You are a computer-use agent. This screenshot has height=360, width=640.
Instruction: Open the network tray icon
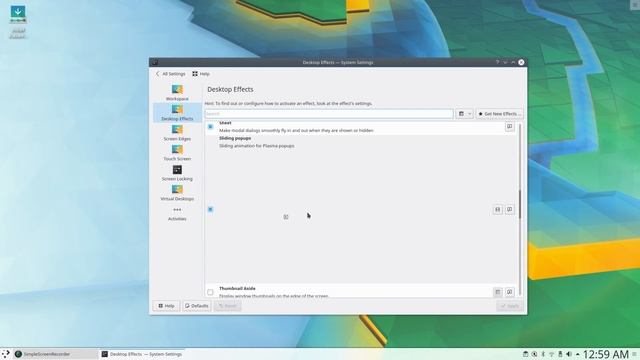pos(551,354)
